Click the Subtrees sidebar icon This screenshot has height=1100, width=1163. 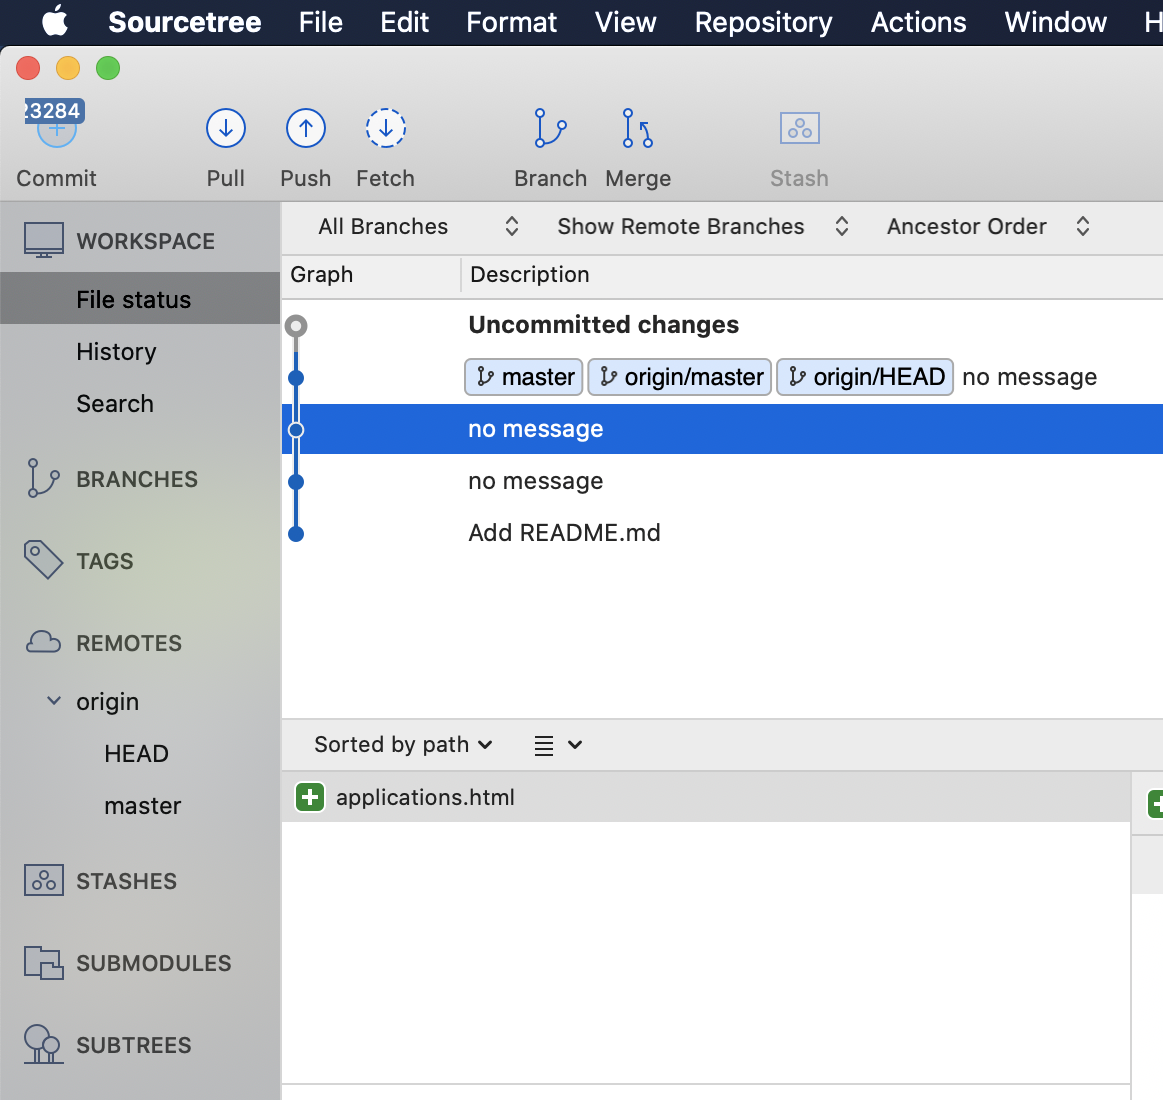coord(42,1044)
